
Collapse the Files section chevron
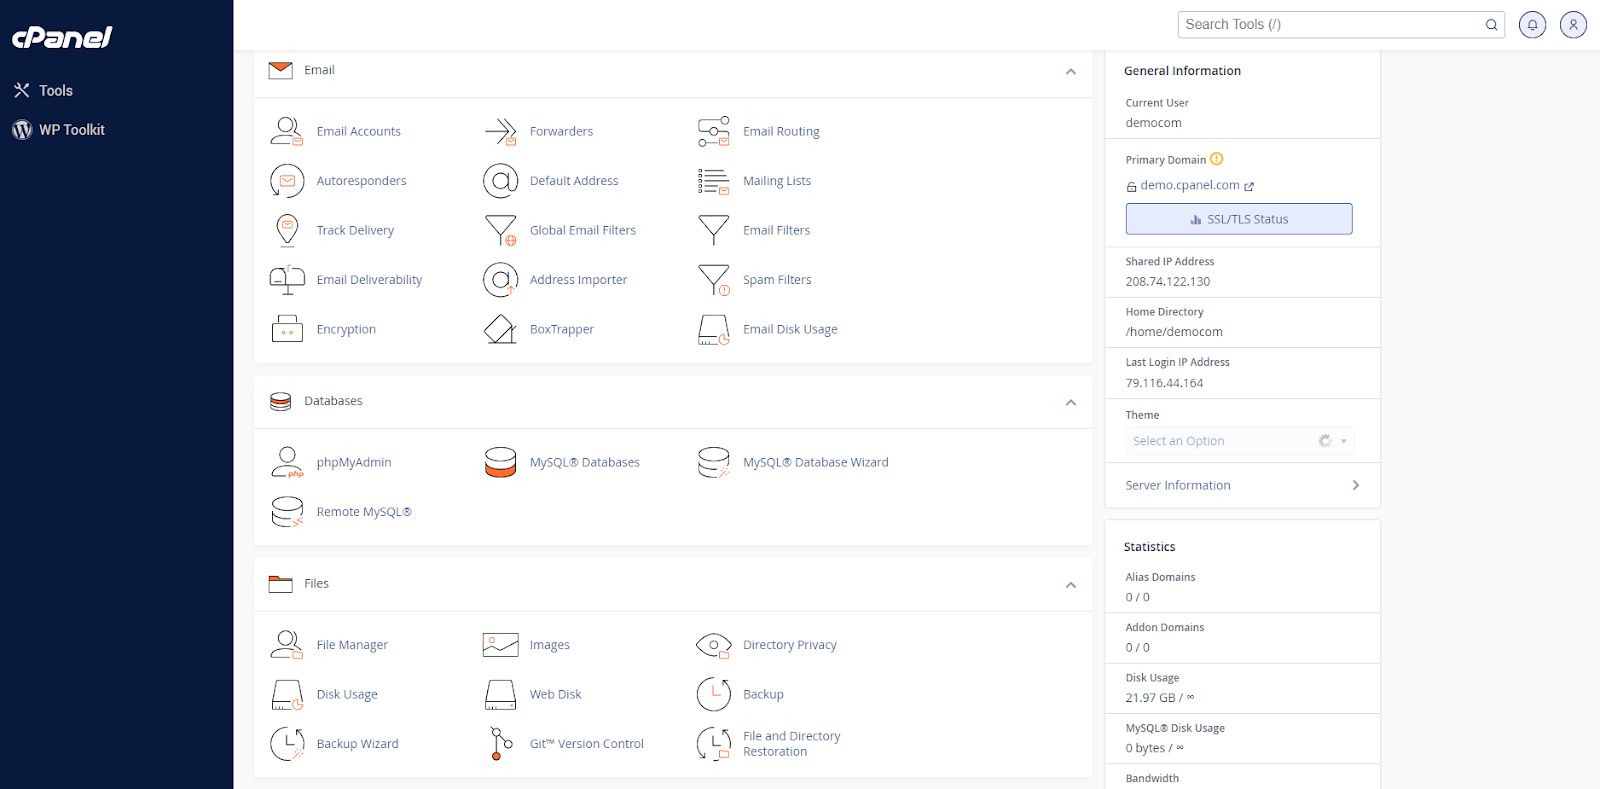tap(1071, 585)
